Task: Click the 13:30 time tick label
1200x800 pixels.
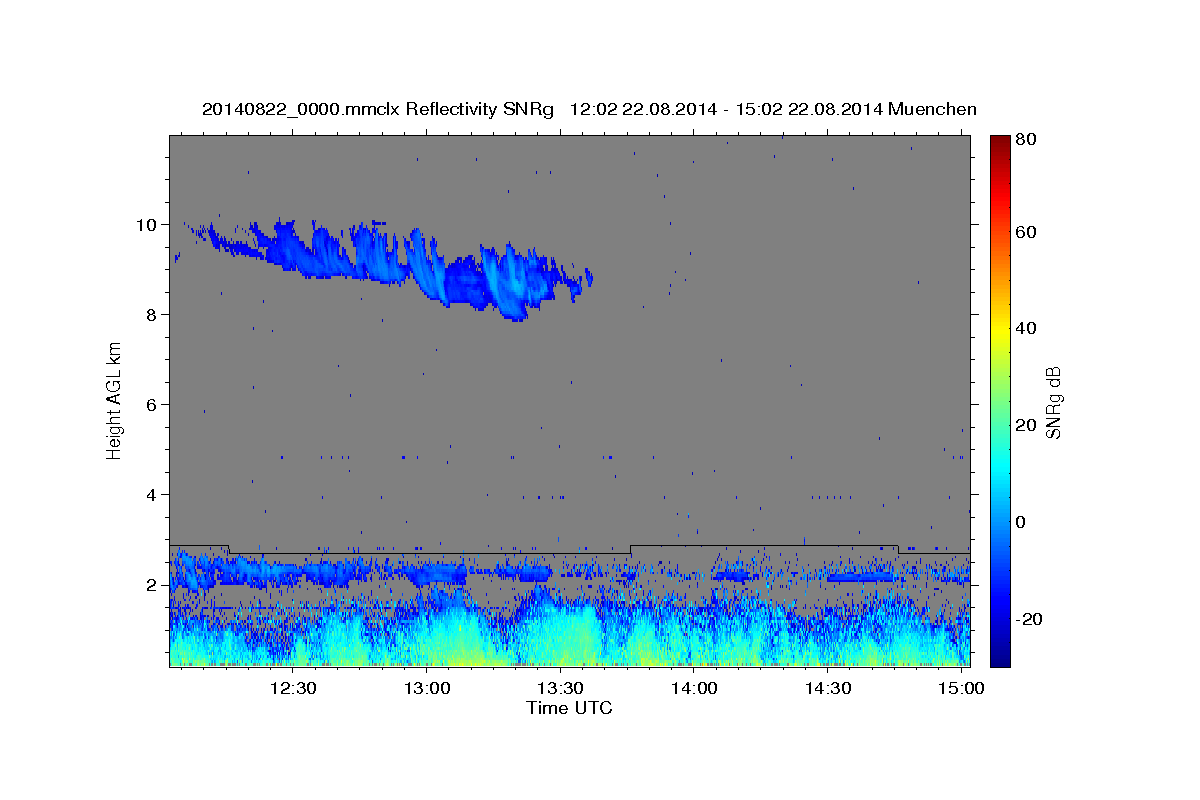Action: coord(560,688)
